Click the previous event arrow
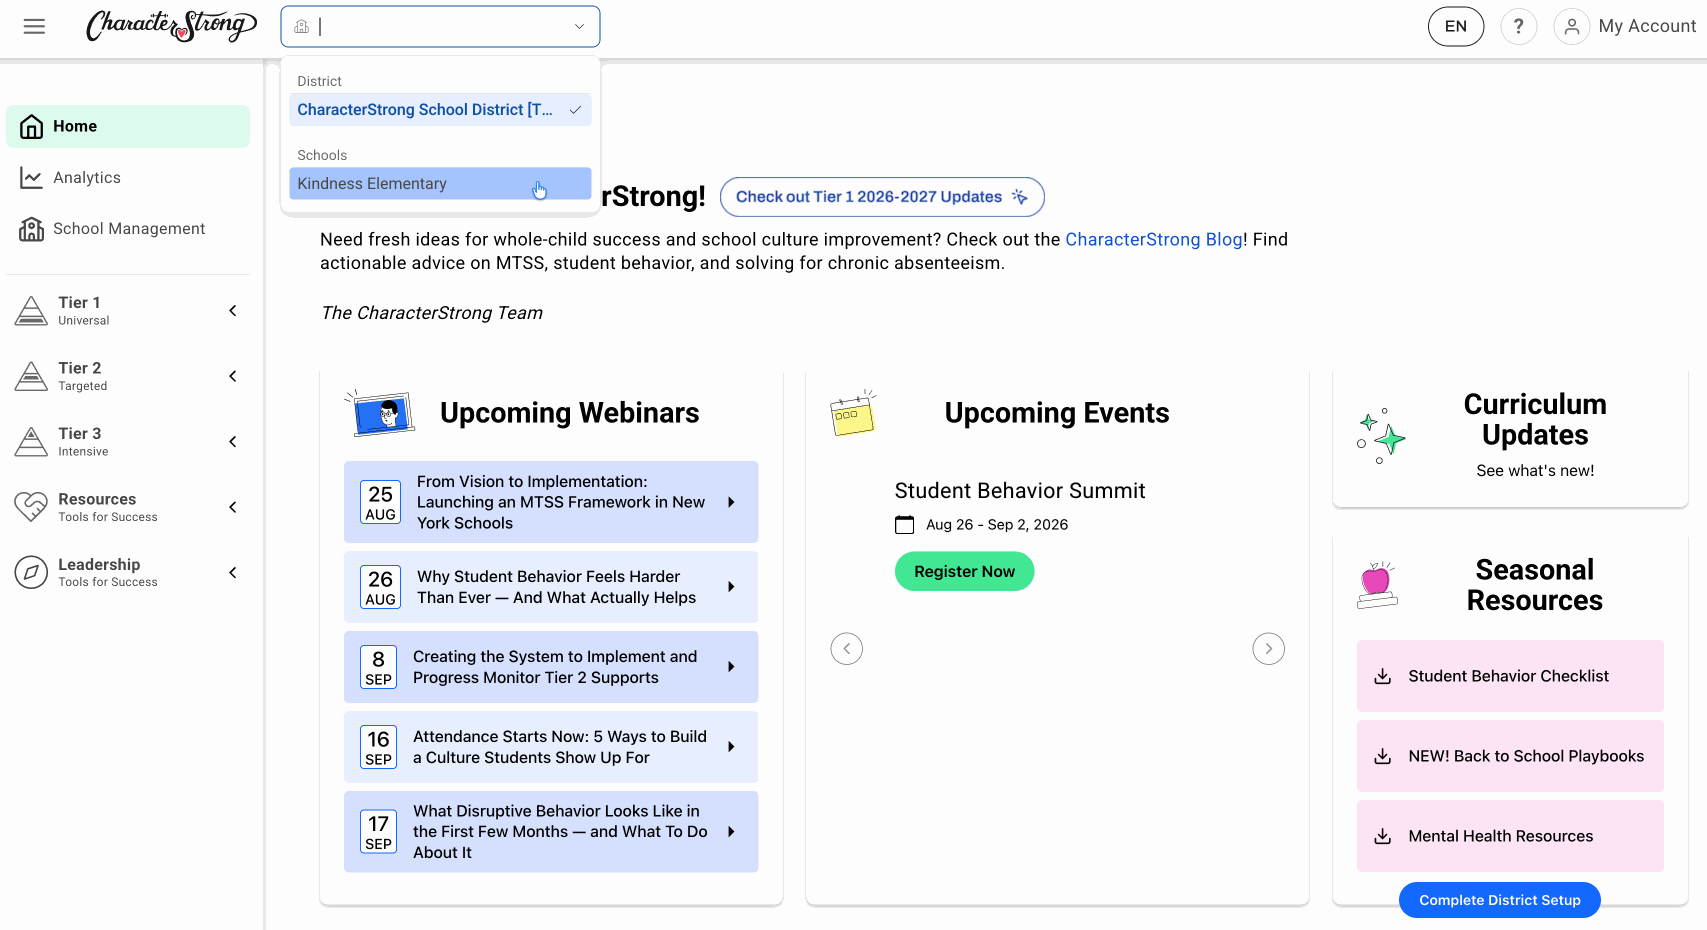The width and height of the screenshot is (1707, 930). [x=847, y=649]
